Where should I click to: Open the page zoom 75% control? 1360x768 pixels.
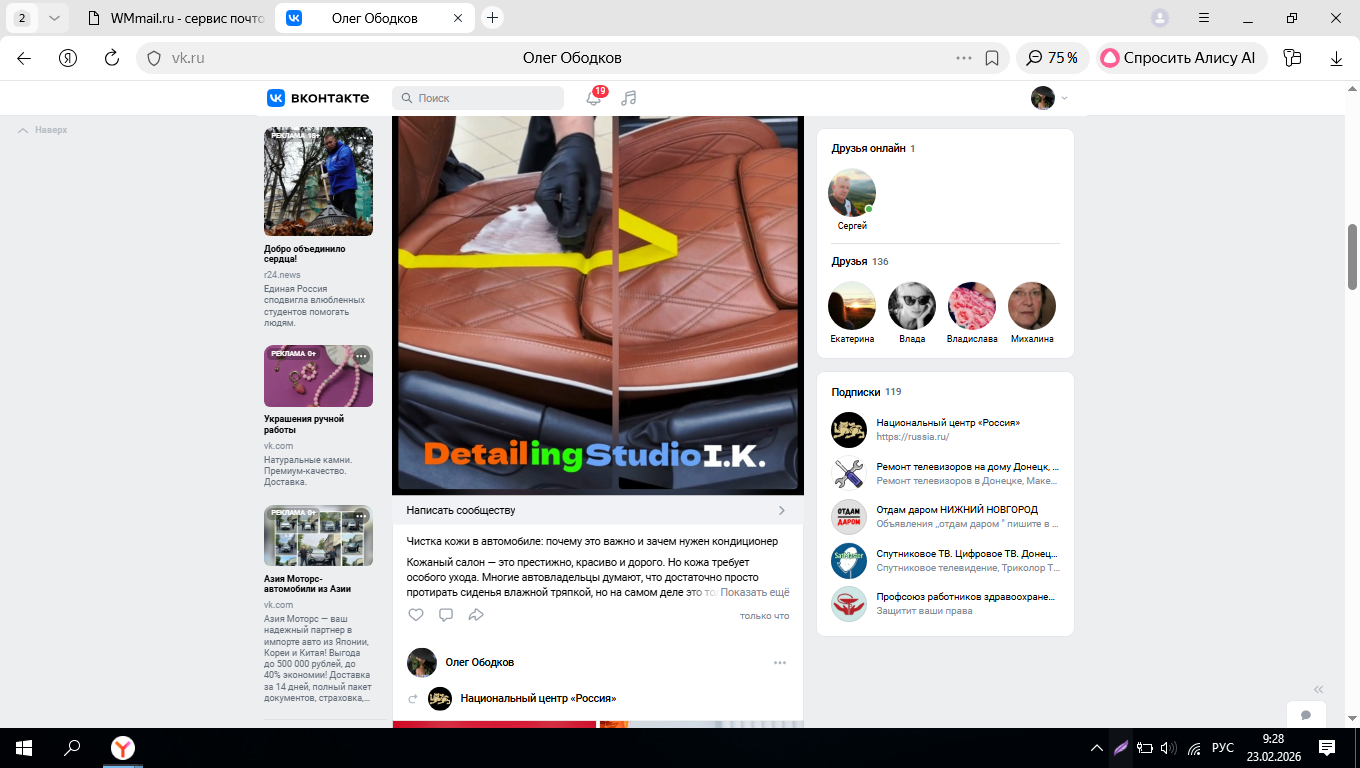[x=1052, y=58]
